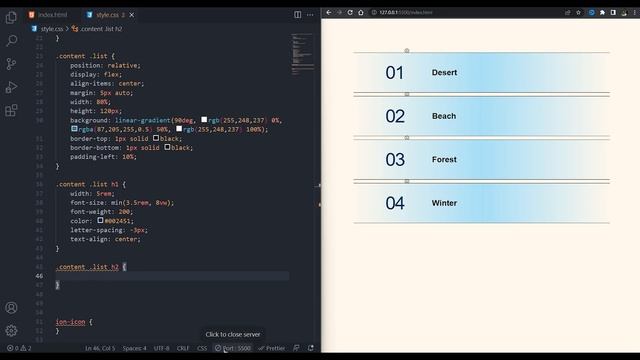This screenshot has height=360, width=640.
Task: Click errors and warnings status indicator
Action: coord(19,348)
